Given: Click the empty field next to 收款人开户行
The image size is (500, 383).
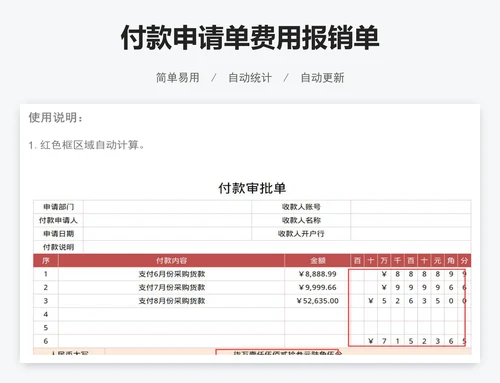Looking at the screenshot, I should (x=411, y=234).
